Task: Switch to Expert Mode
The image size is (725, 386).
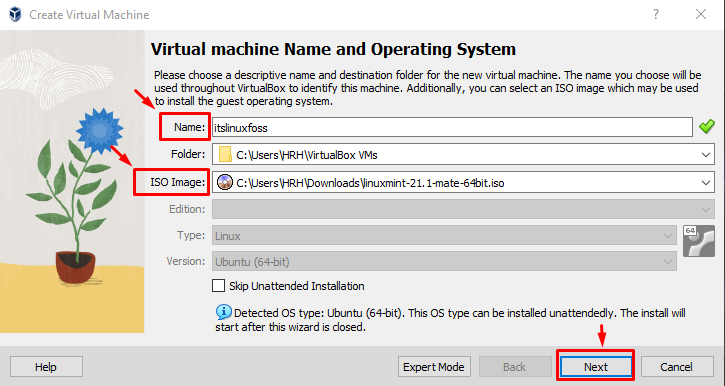Action: [x=434, y=367]
